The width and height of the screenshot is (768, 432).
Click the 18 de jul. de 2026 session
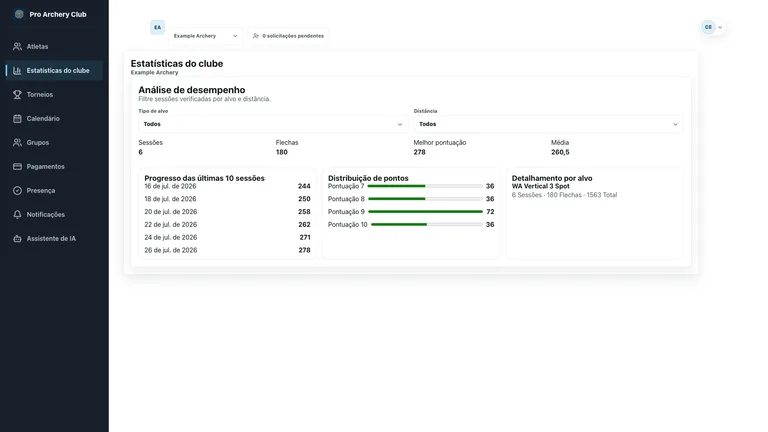point(227,199)
